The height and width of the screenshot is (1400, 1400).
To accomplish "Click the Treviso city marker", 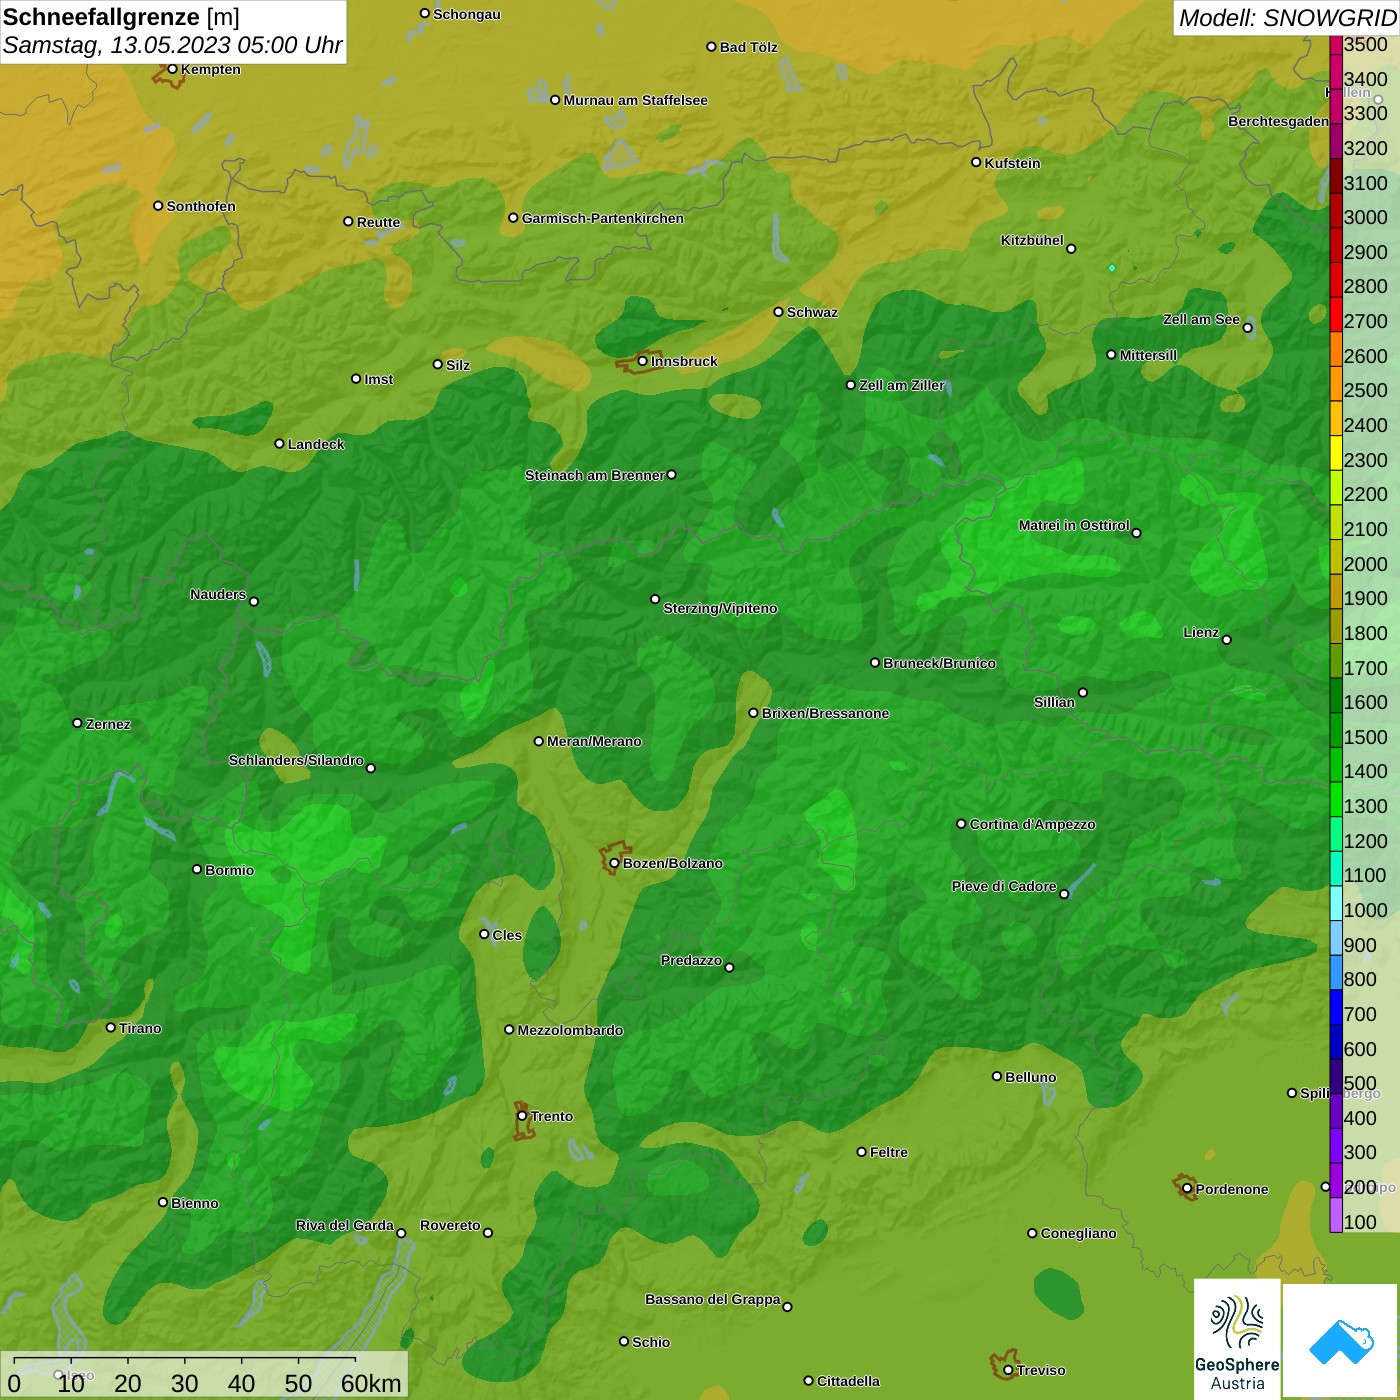I will click(x=1008, y=1370).
